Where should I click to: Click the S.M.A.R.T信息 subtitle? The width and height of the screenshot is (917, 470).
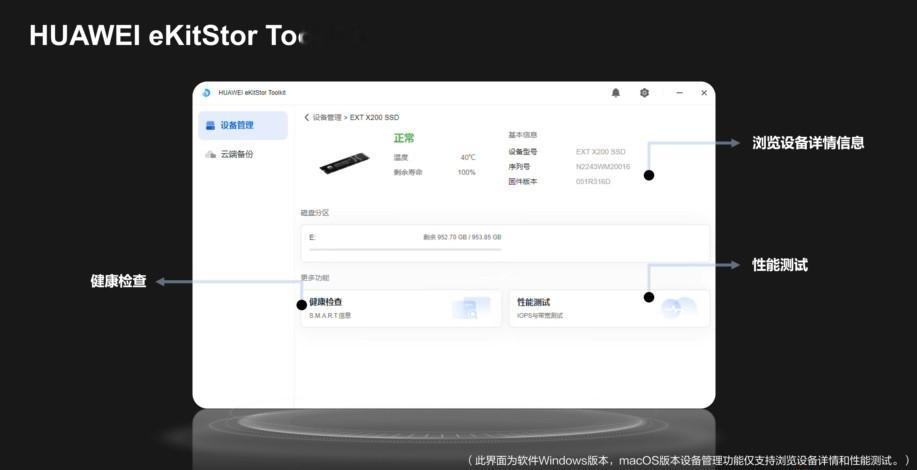330,316
